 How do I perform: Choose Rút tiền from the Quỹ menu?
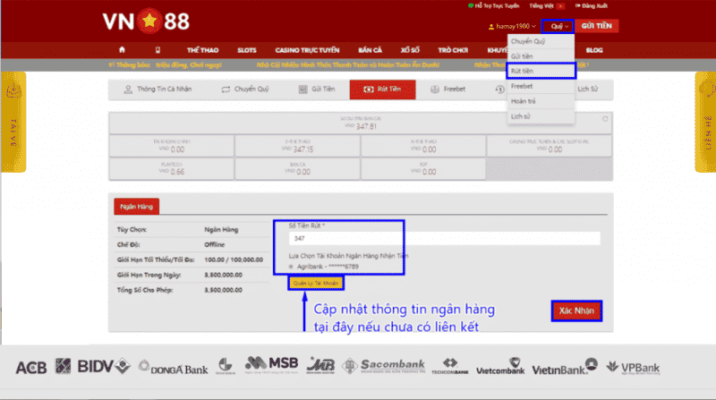pyautogui.click(x=541, y=71)
